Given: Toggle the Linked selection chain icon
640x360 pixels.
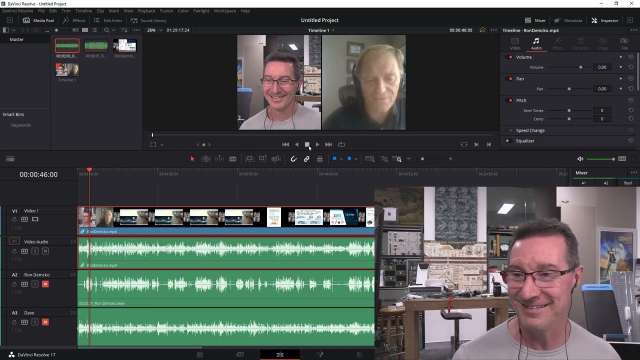Looking at the screenshot, I should tap(307, 159).
